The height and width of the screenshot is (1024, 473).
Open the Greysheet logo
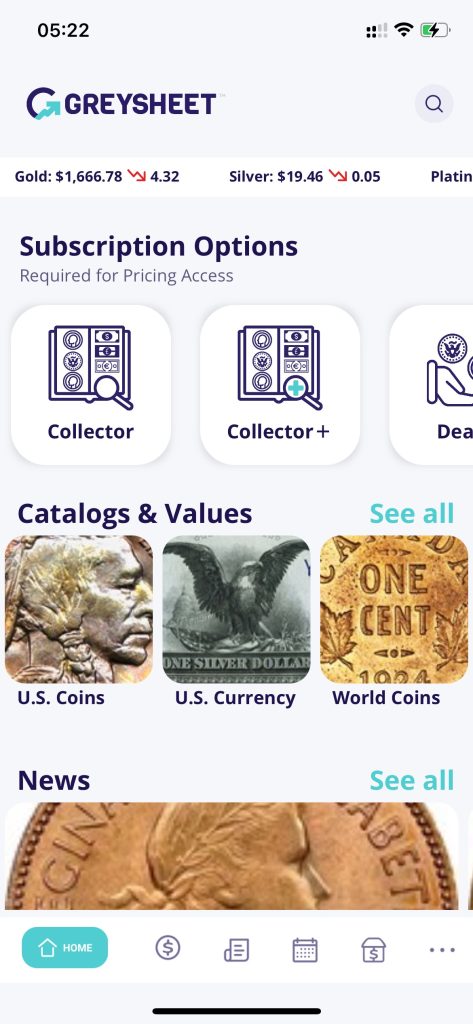pyautogui.click(x=122, y=104)
